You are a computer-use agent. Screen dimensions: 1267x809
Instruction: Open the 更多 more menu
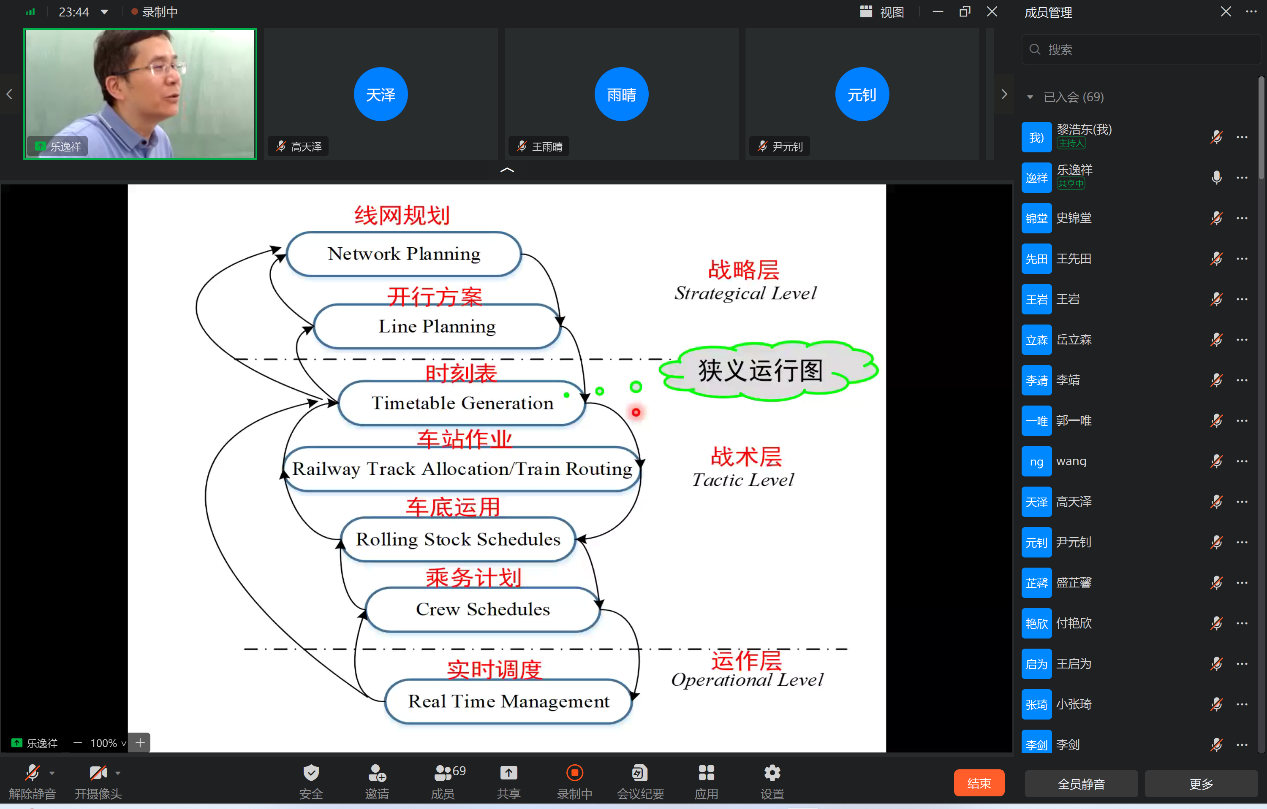coord(1202,783)
